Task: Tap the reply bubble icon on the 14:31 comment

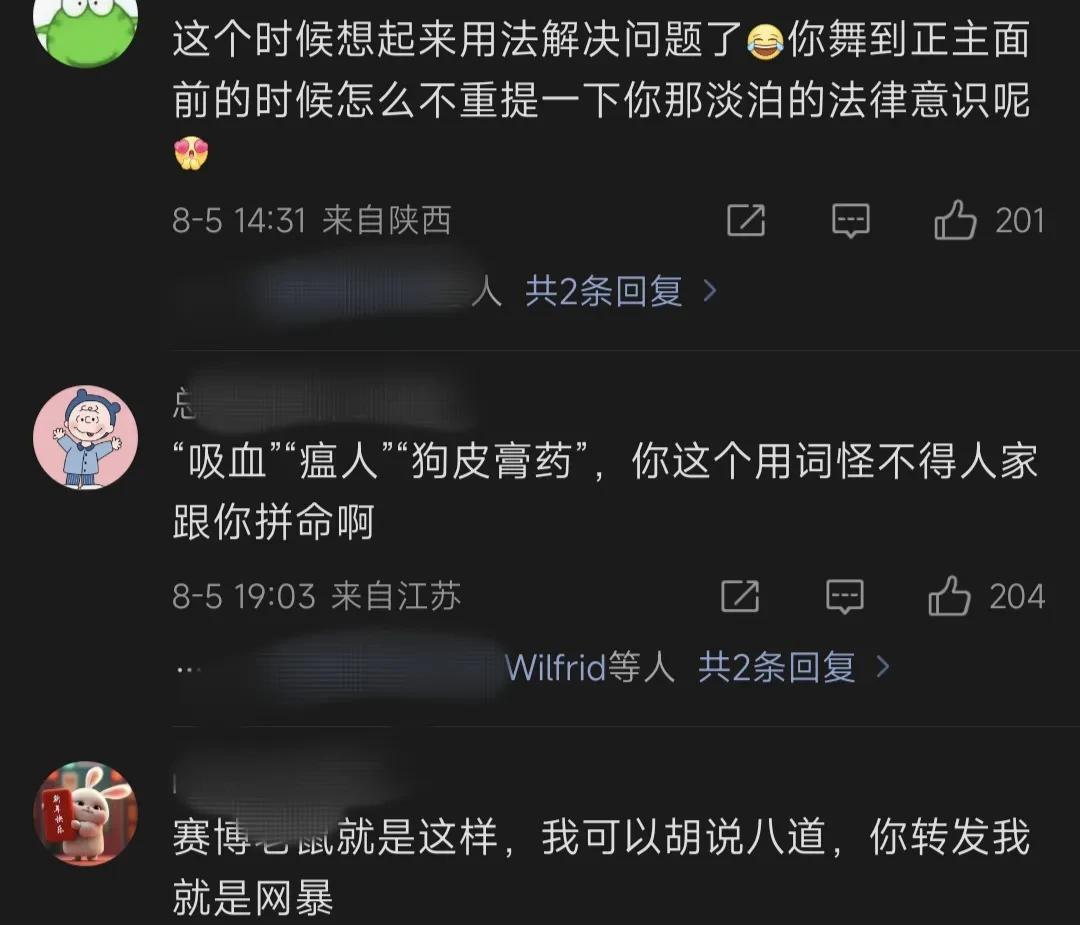Action: (x=851, y=221)
